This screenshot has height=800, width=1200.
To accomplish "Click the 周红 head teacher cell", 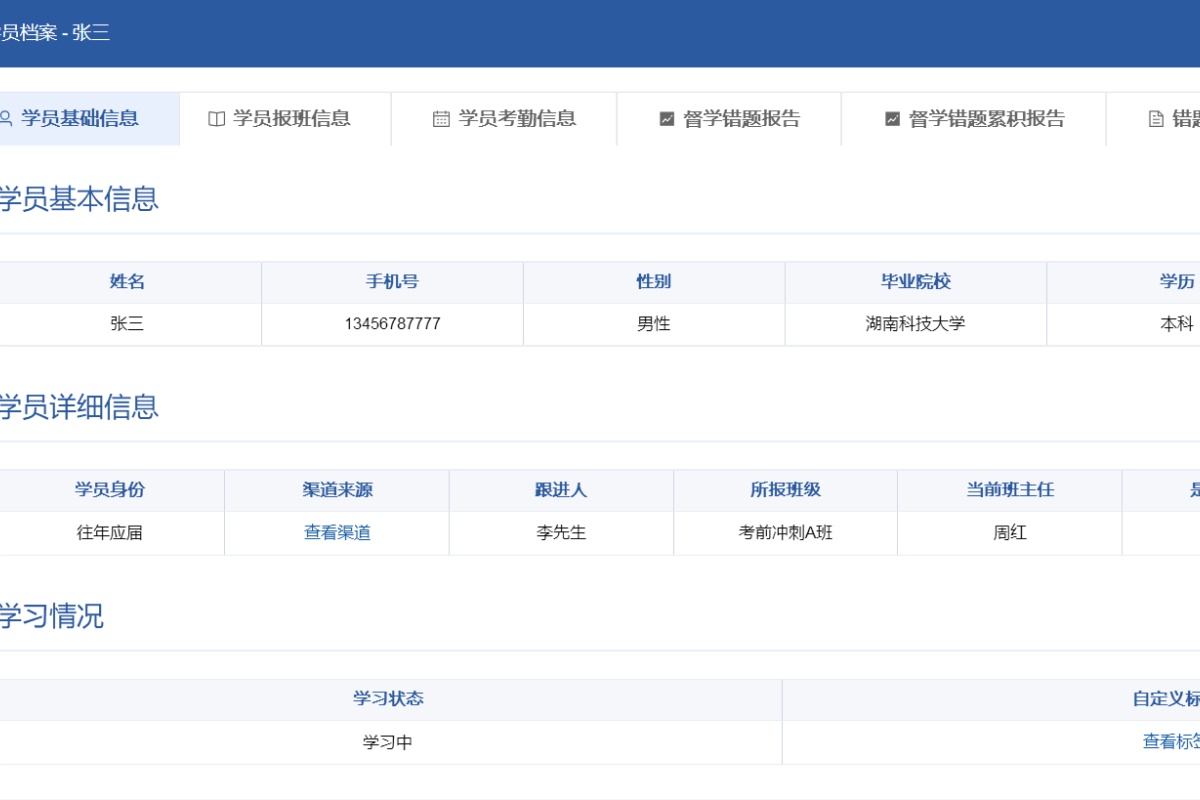I will [x=1010, y=532].
